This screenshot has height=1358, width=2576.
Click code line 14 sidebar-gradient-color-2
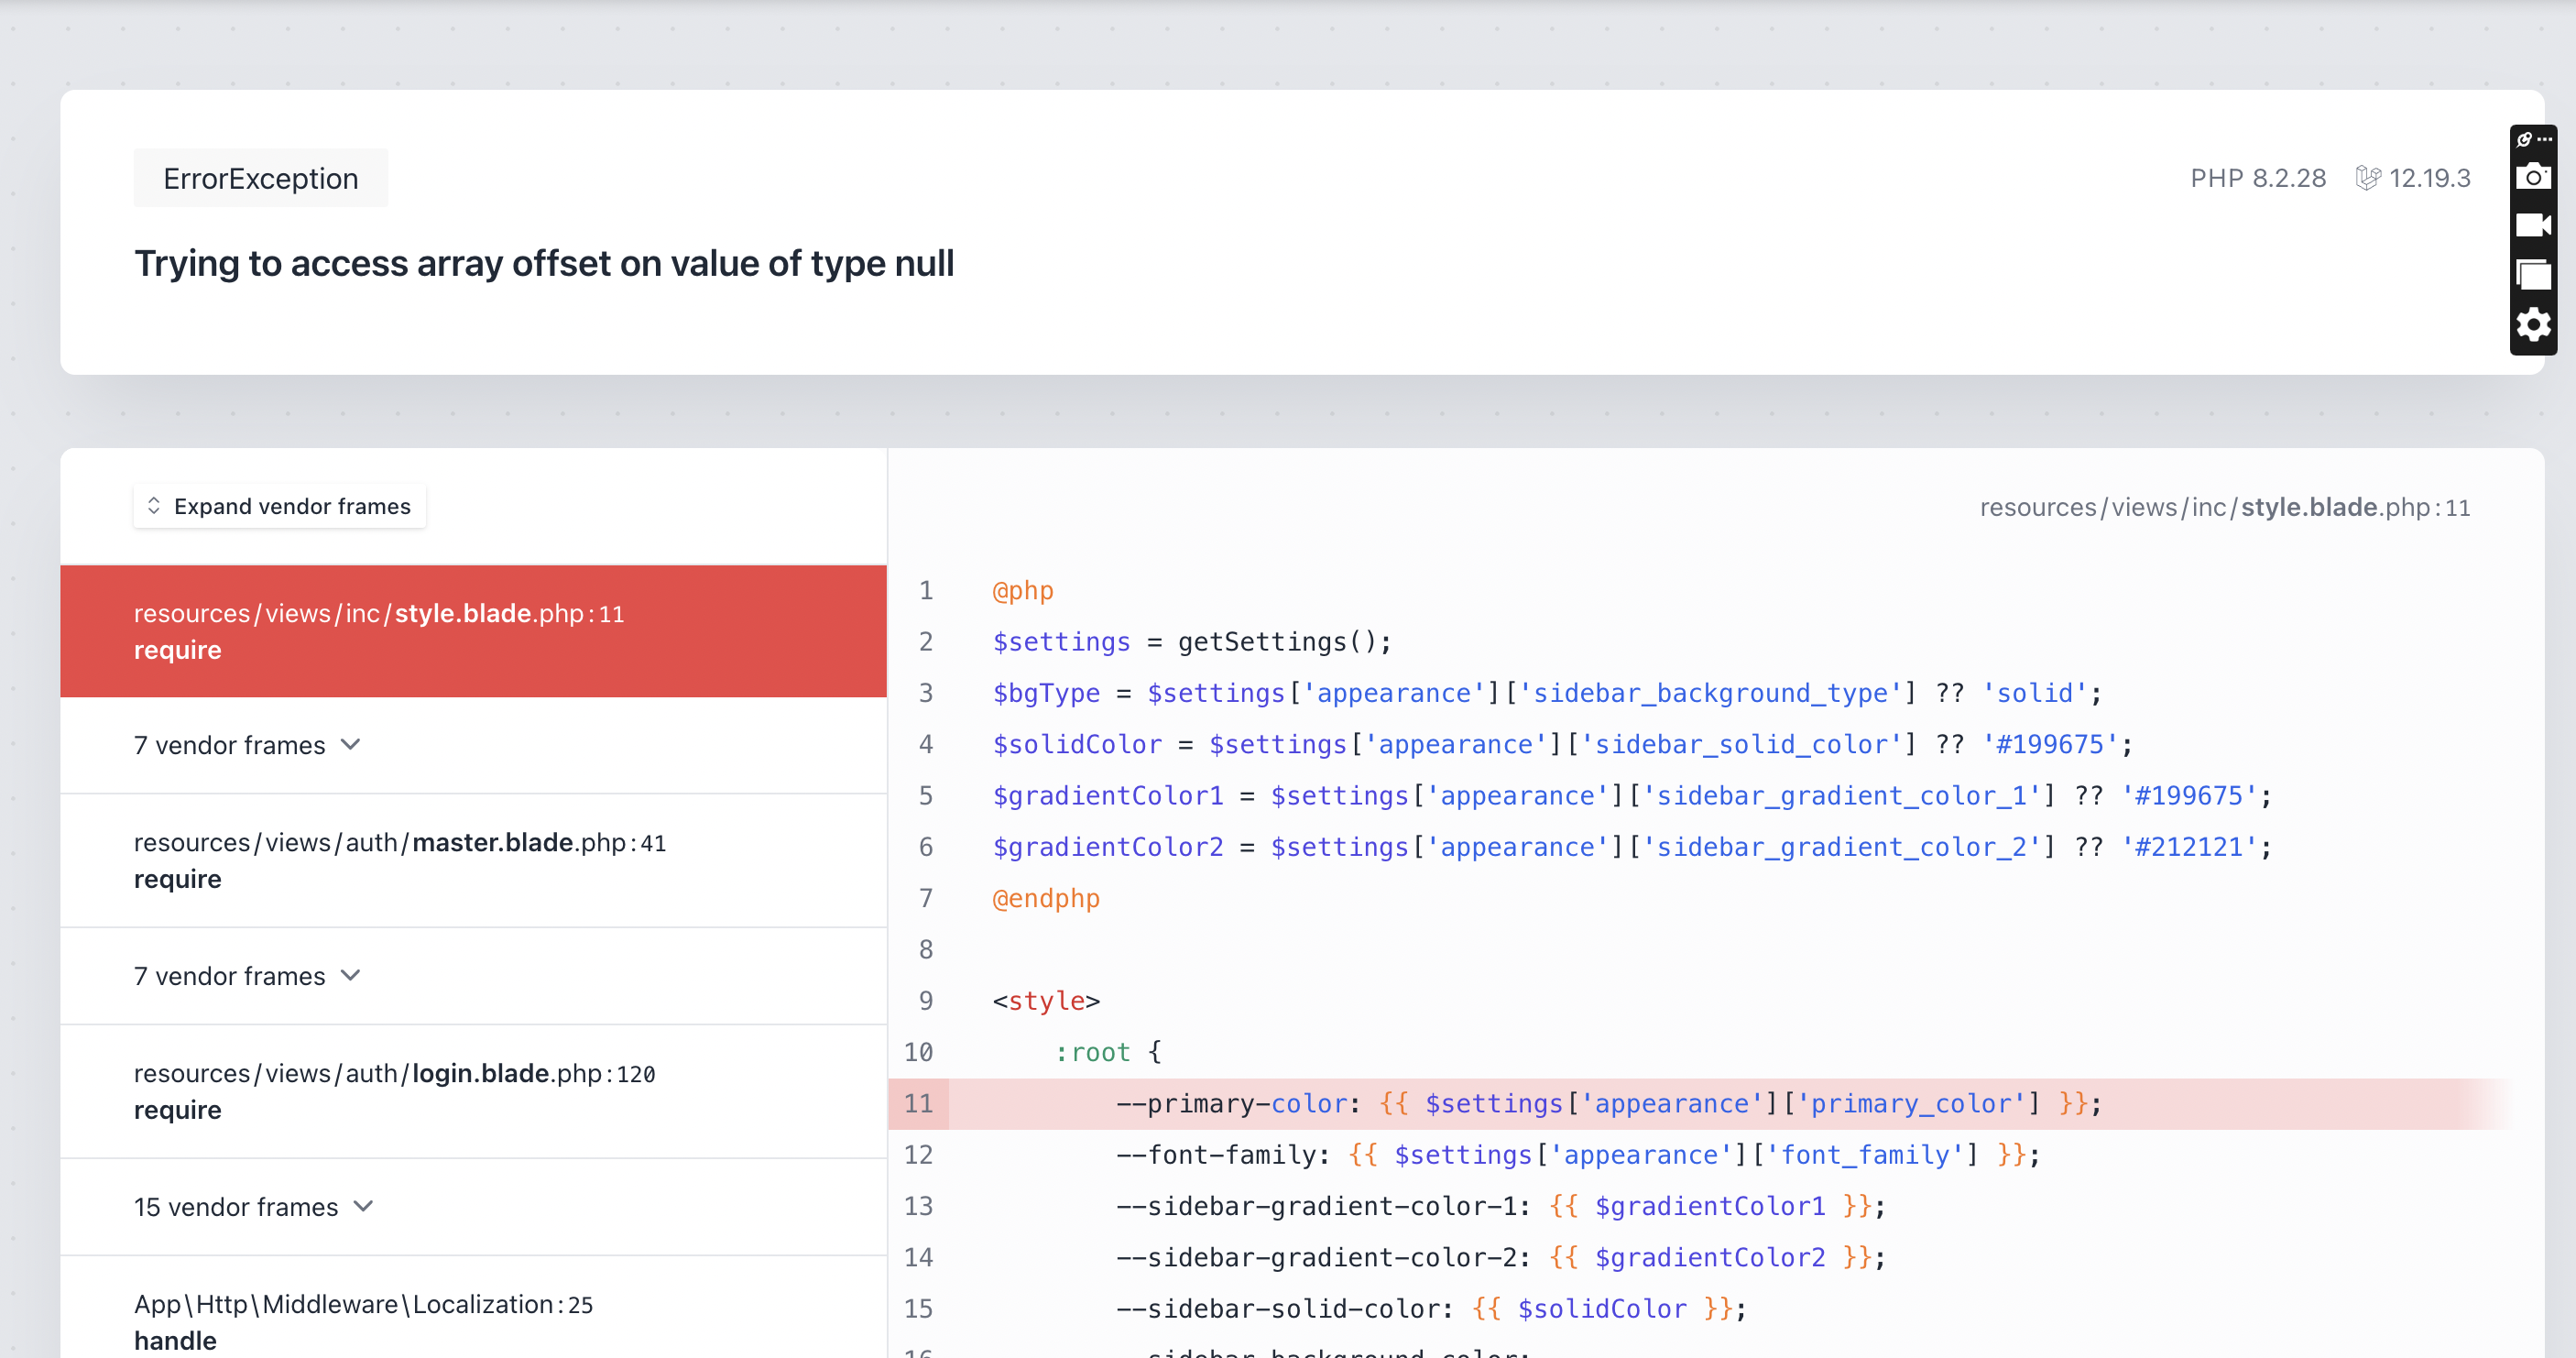pos(1500,1257)
